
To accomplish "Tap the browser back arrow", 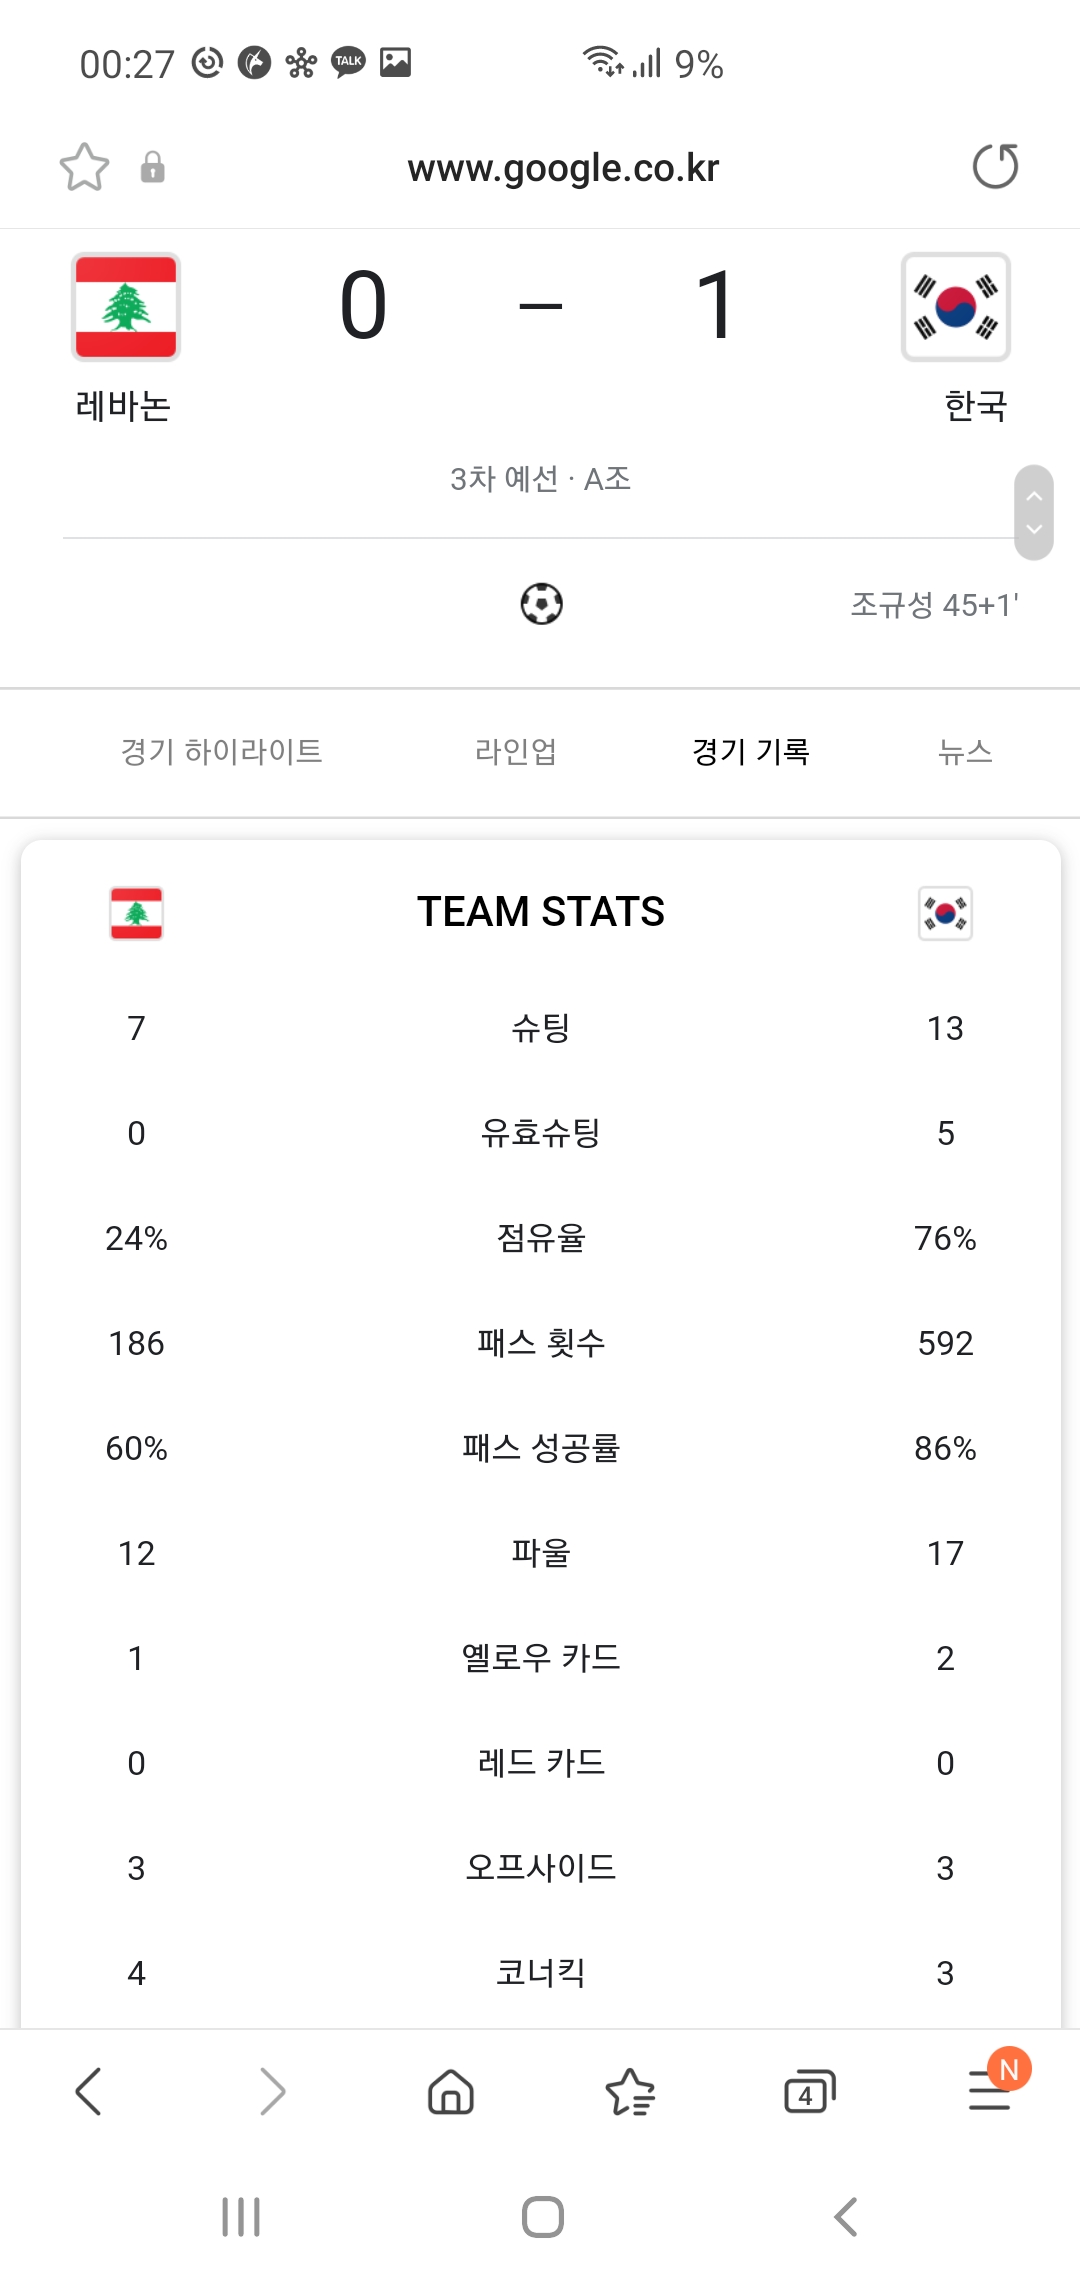I will (88, 2092).
